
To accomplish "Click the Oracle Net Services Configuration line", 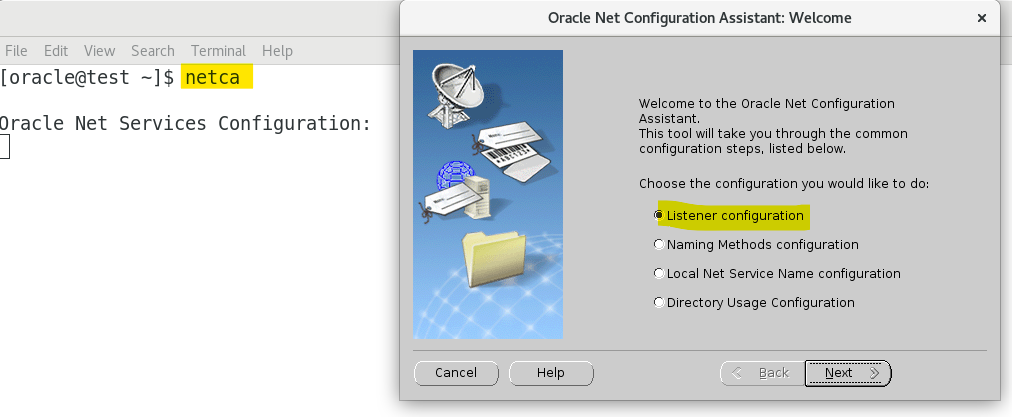I will 185,123.
